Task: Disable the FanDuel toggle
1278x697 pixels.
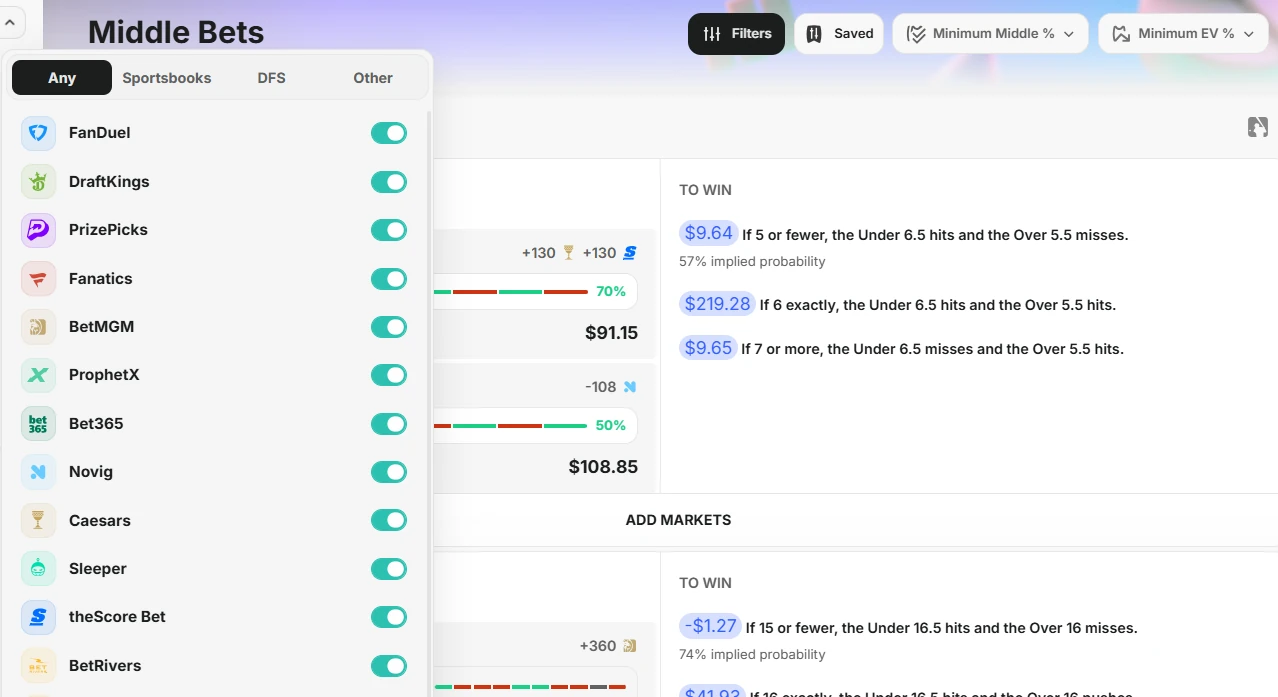Action: click(x=389, y=133)
